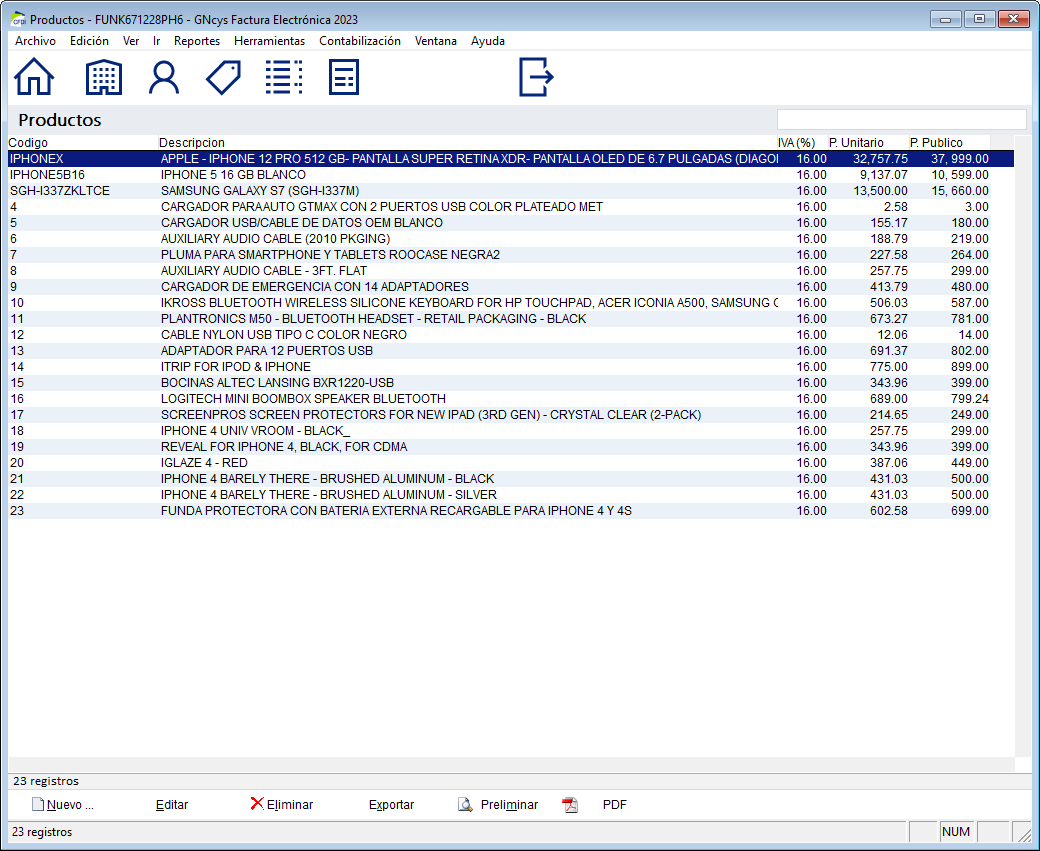Sort by the P. Unitario column header
Viewport: 1040px width, 851px height.
868,143
